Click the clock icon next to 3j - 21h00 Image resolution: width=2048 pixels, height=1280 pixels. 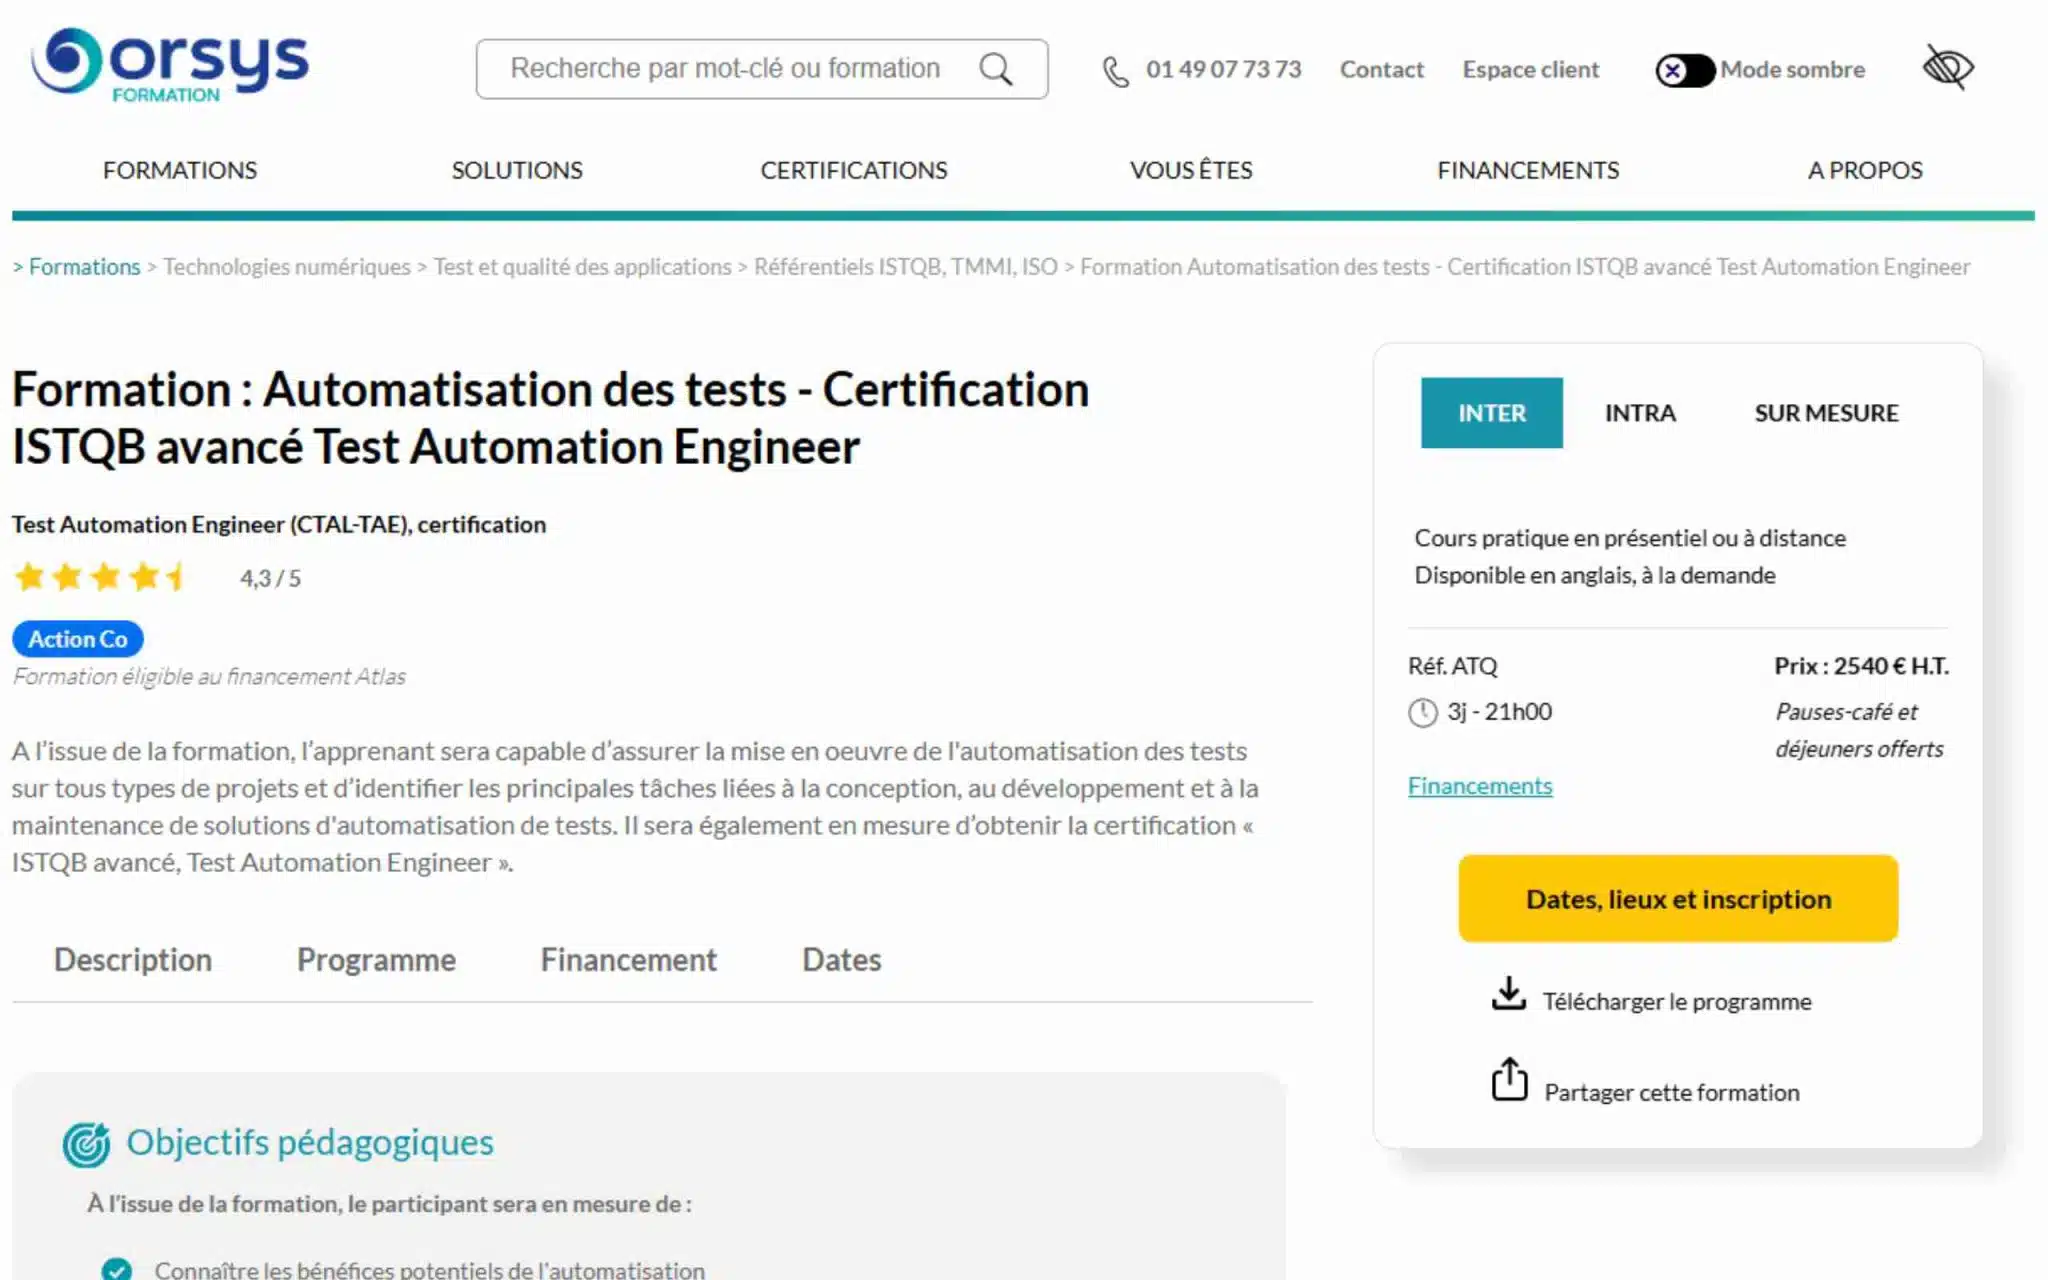click(1422, 713)
